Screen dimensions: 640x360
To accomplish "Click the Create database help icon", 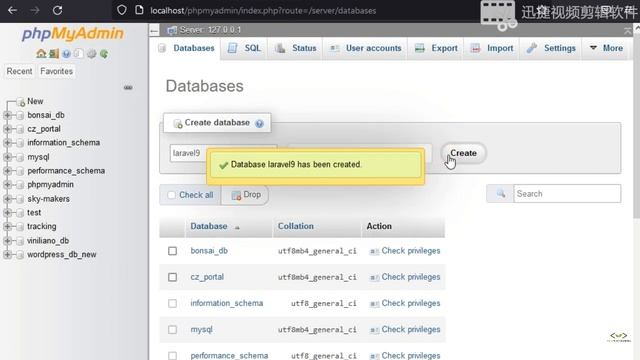I will [259, 123].
